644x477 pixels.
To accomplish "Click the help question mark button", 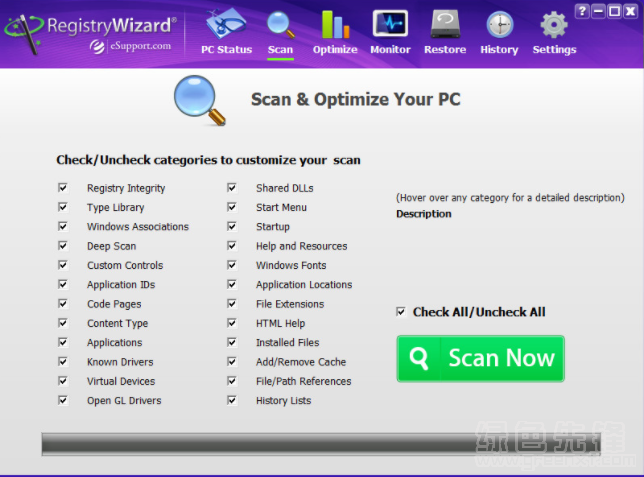I will (x=582, y=11).
